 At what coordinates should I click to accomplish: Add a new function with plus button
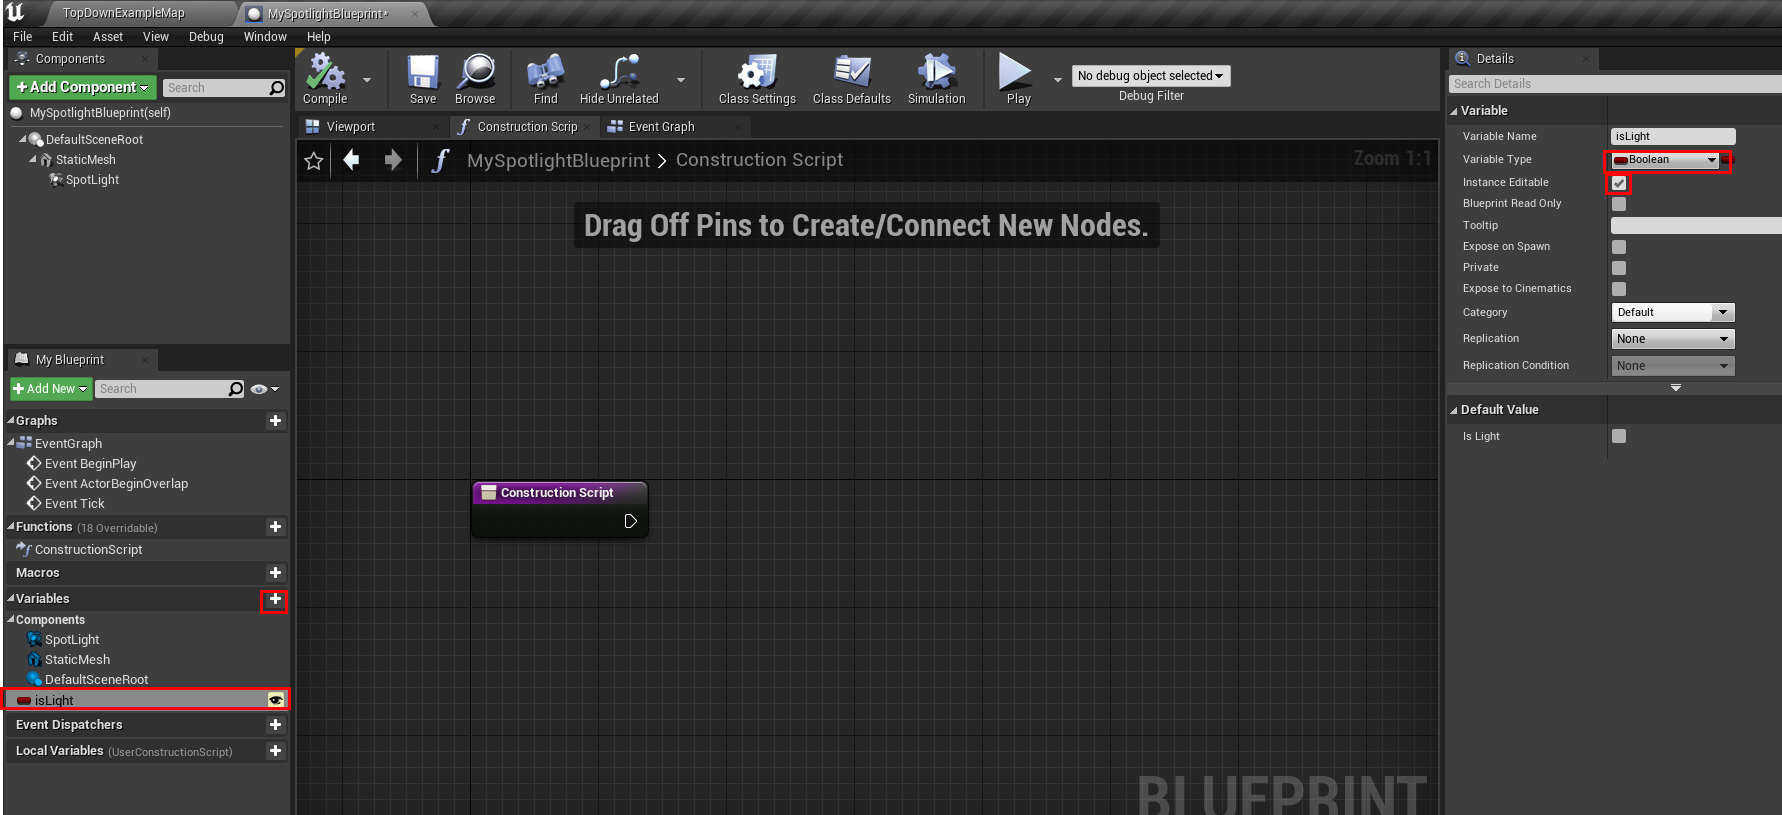pos(275,527)
